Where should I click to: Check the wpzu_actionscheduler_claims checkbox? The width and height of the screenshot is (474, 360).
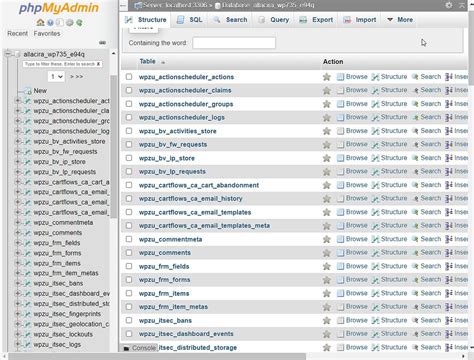(129, 90)
